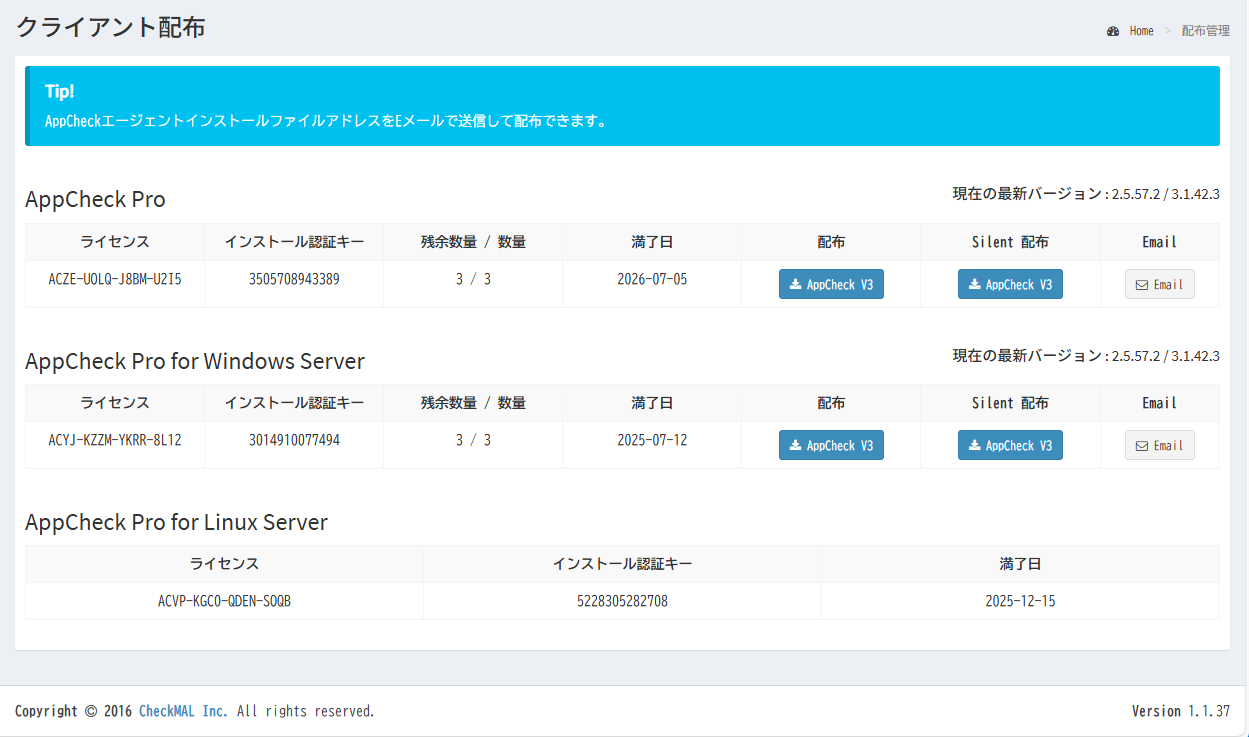The width and height of the screenshot is (1249, 737).
Task: Click download icon in AppCheck Pro 配布 button
Action: click(795, 285)
